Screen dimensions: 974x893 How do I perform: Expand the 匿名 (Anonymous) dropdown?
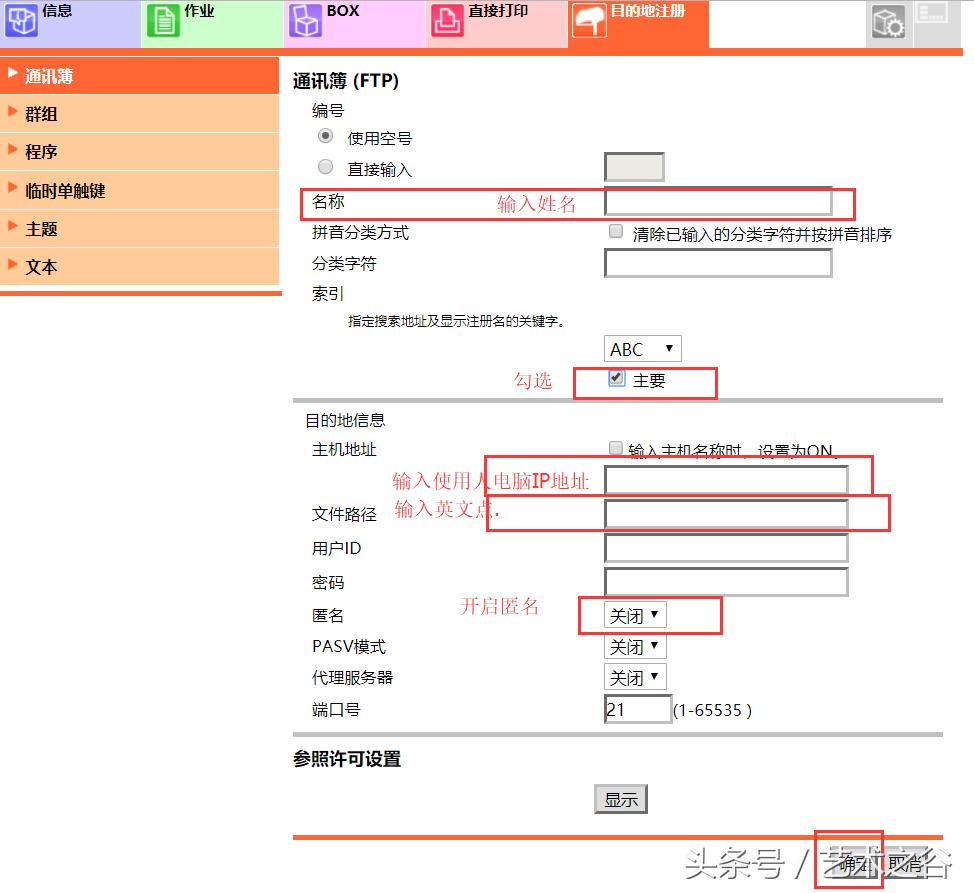634,615
